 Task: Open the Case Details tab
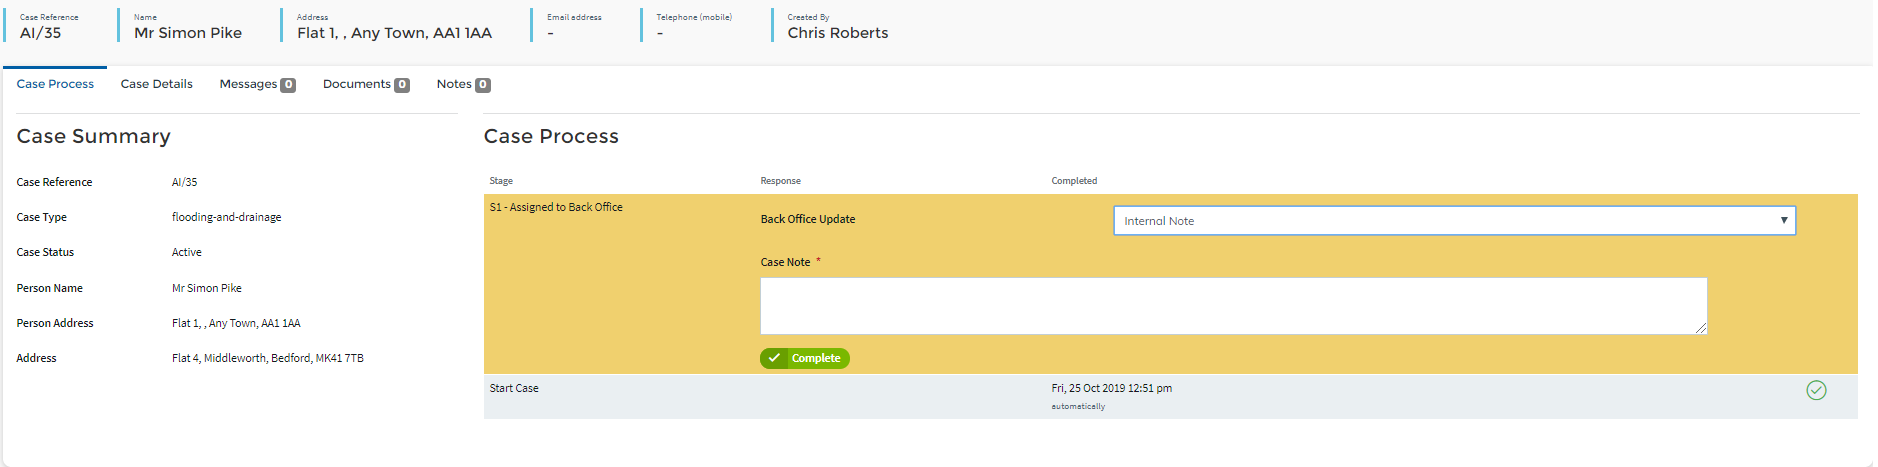coord(156,84)
